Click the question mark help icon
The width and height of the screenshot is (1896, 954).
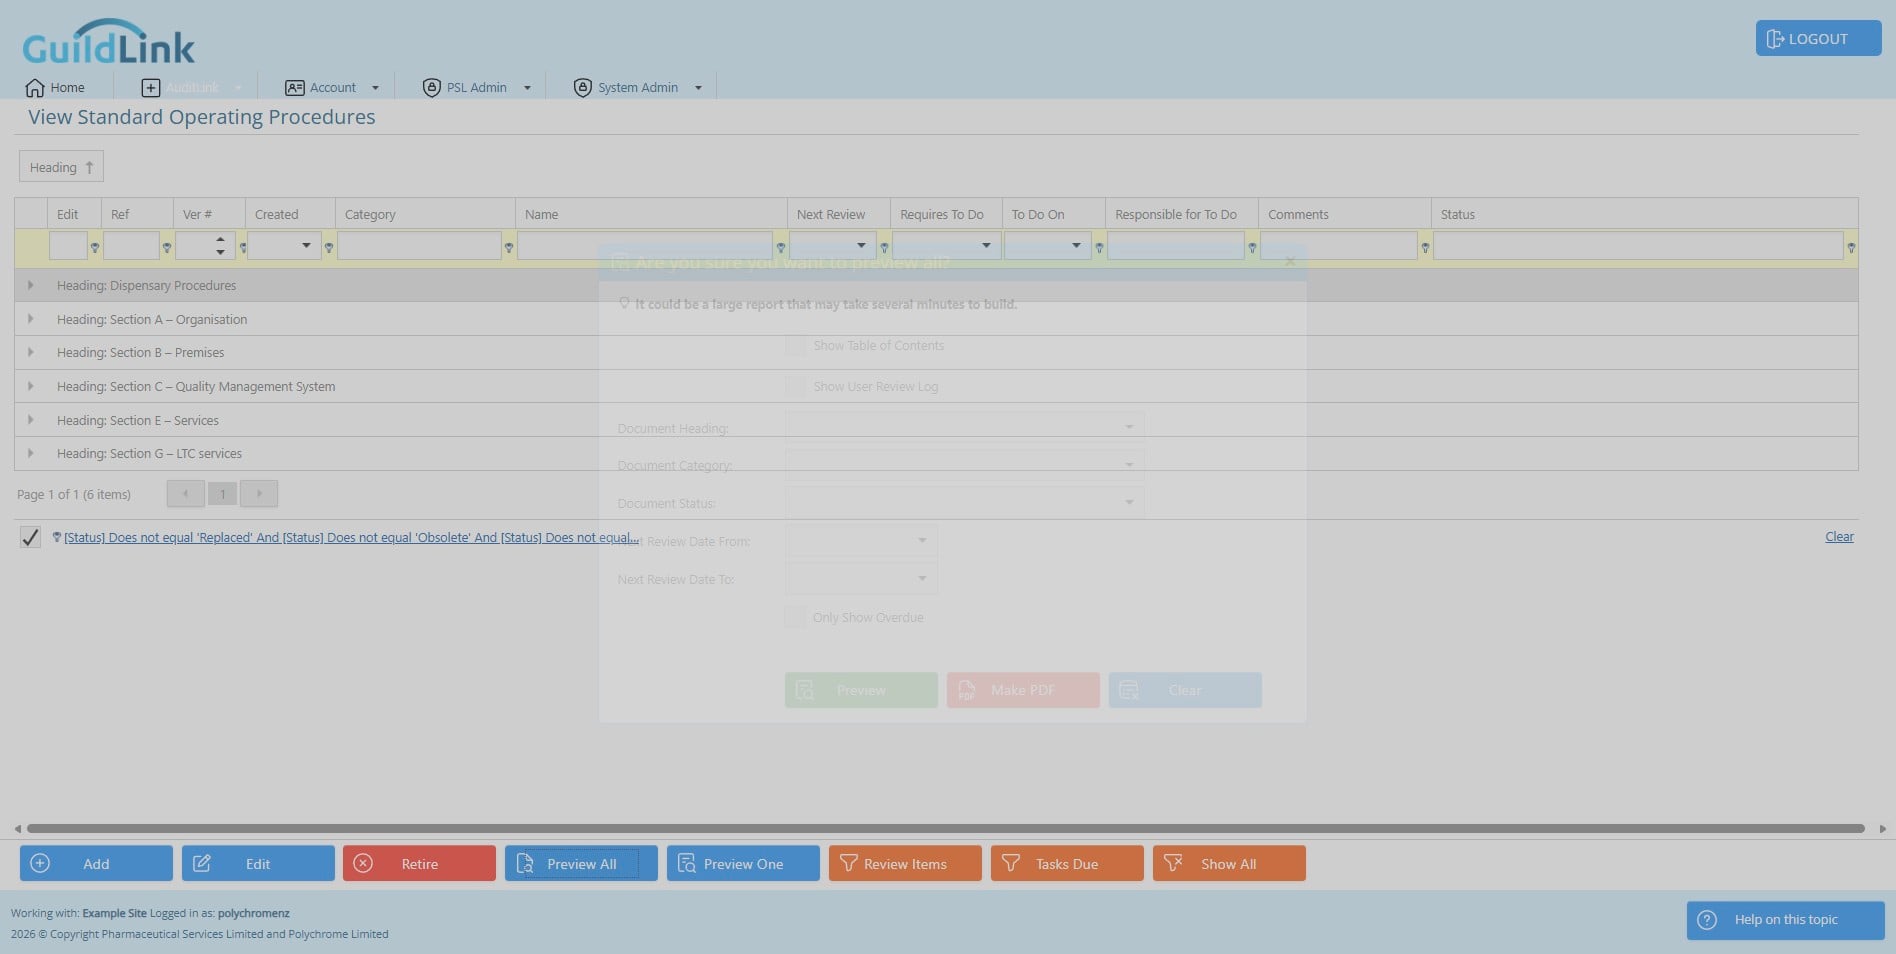tap(1707, 920)
